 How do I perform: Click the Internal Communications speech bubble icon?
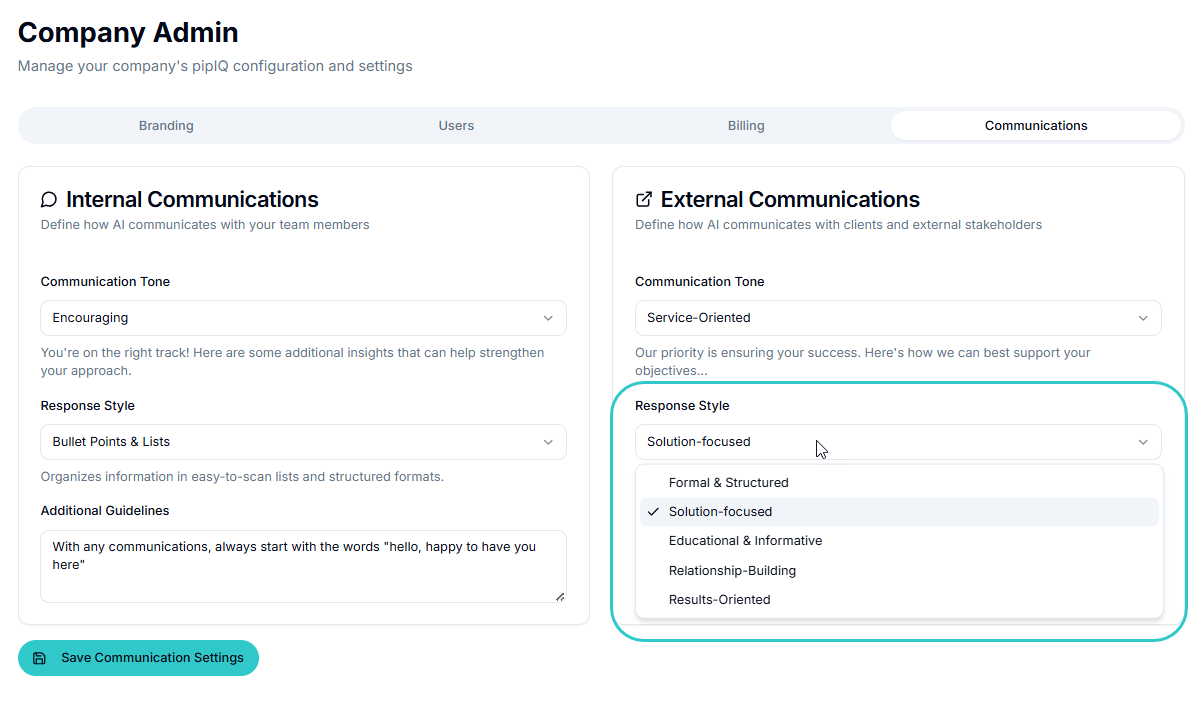(49, 200)
